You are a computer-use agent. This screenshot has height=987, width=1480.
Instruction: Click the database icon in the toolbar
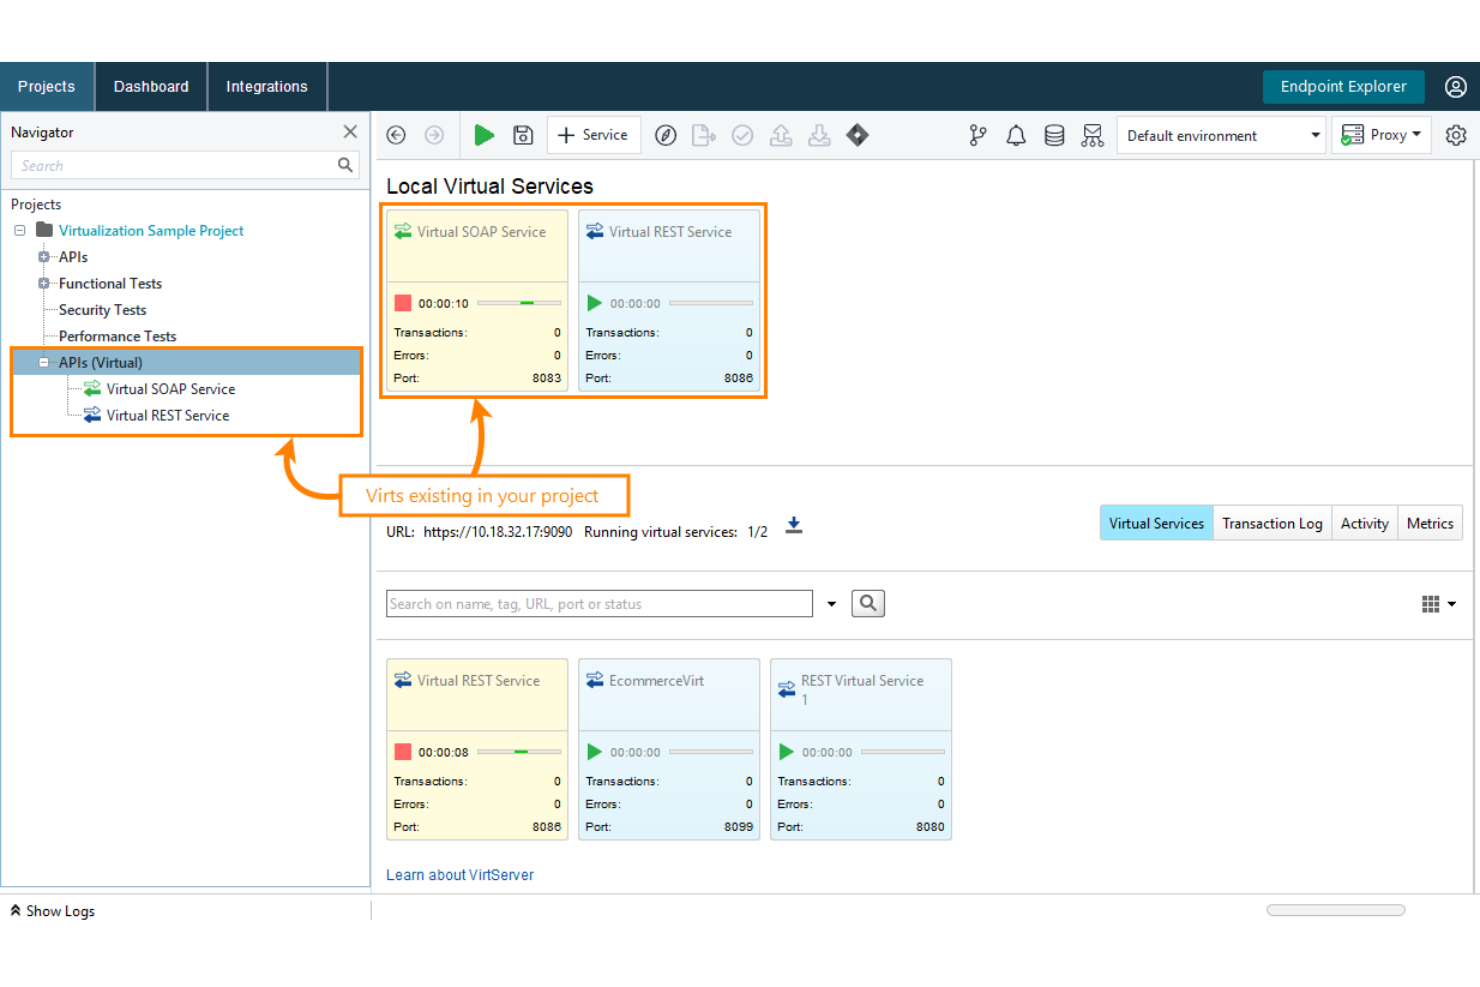tap(1054, 134)
